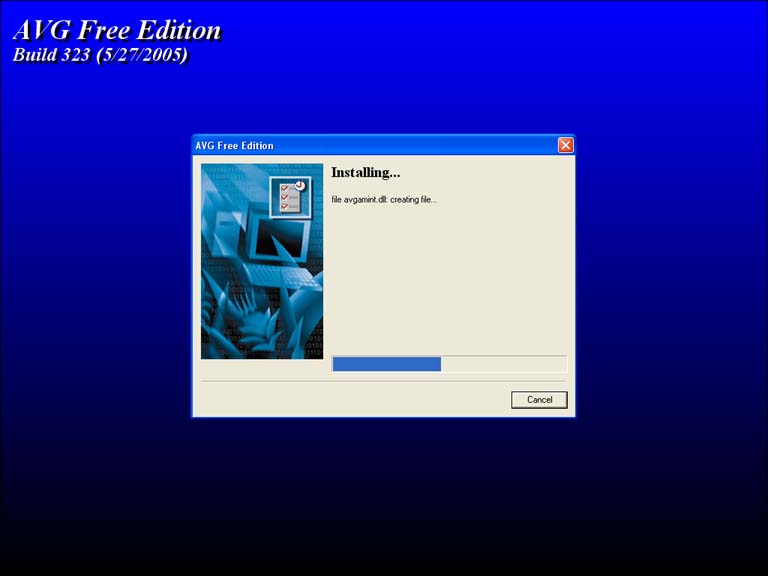The width and height of the screenshot is (768, 576).
Task: Click the filled blue part of progress bar
Action: [386, 364]
